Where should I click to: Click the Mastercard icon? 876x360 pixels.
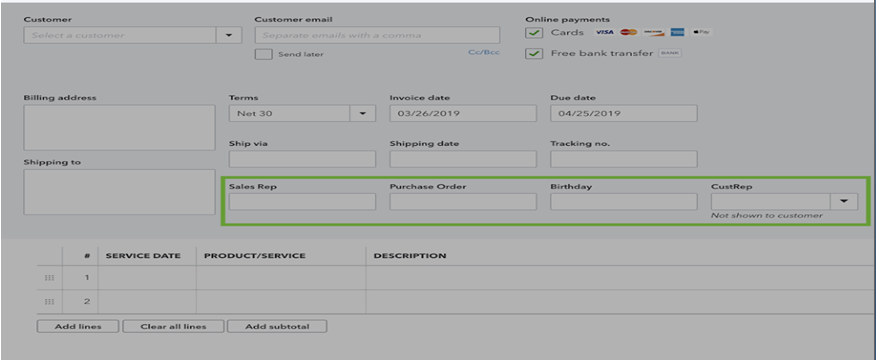tap(629, 32)
